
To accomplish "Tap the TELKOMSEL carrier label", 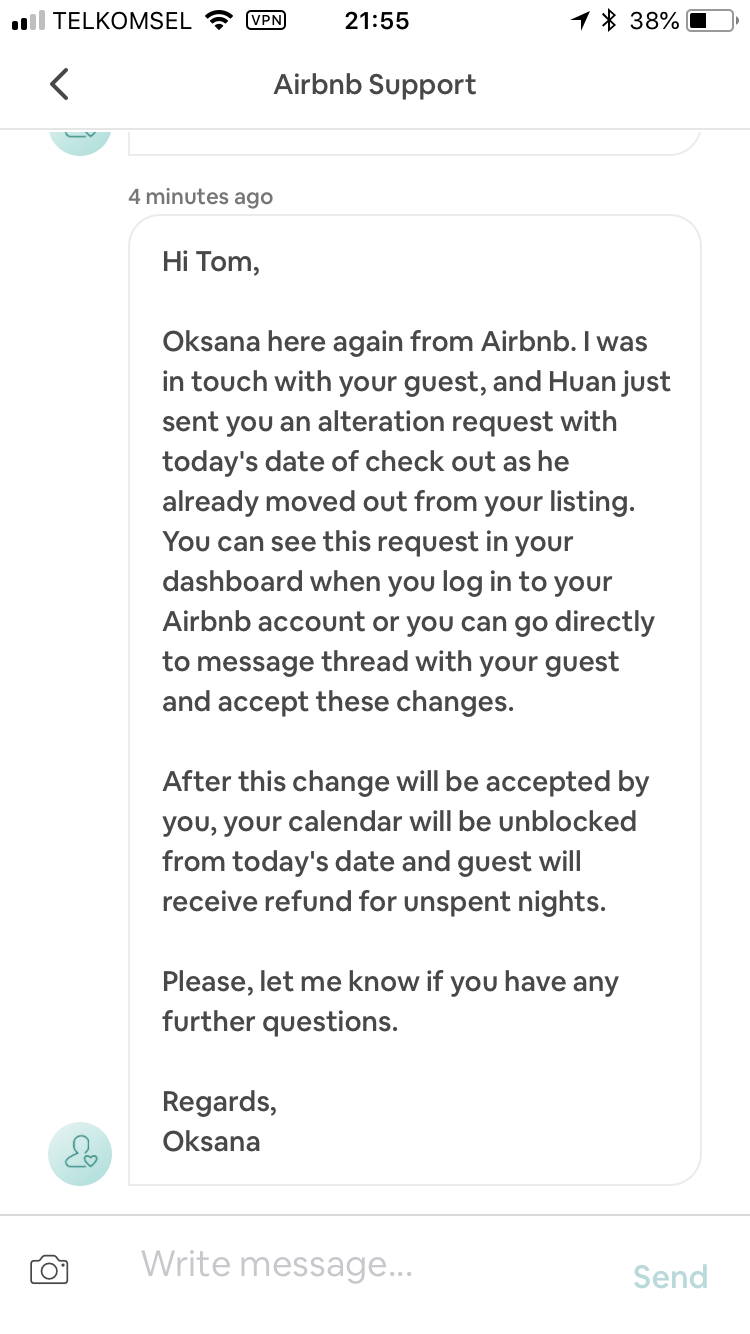I will pyautogui.click(x=122, y=21).
